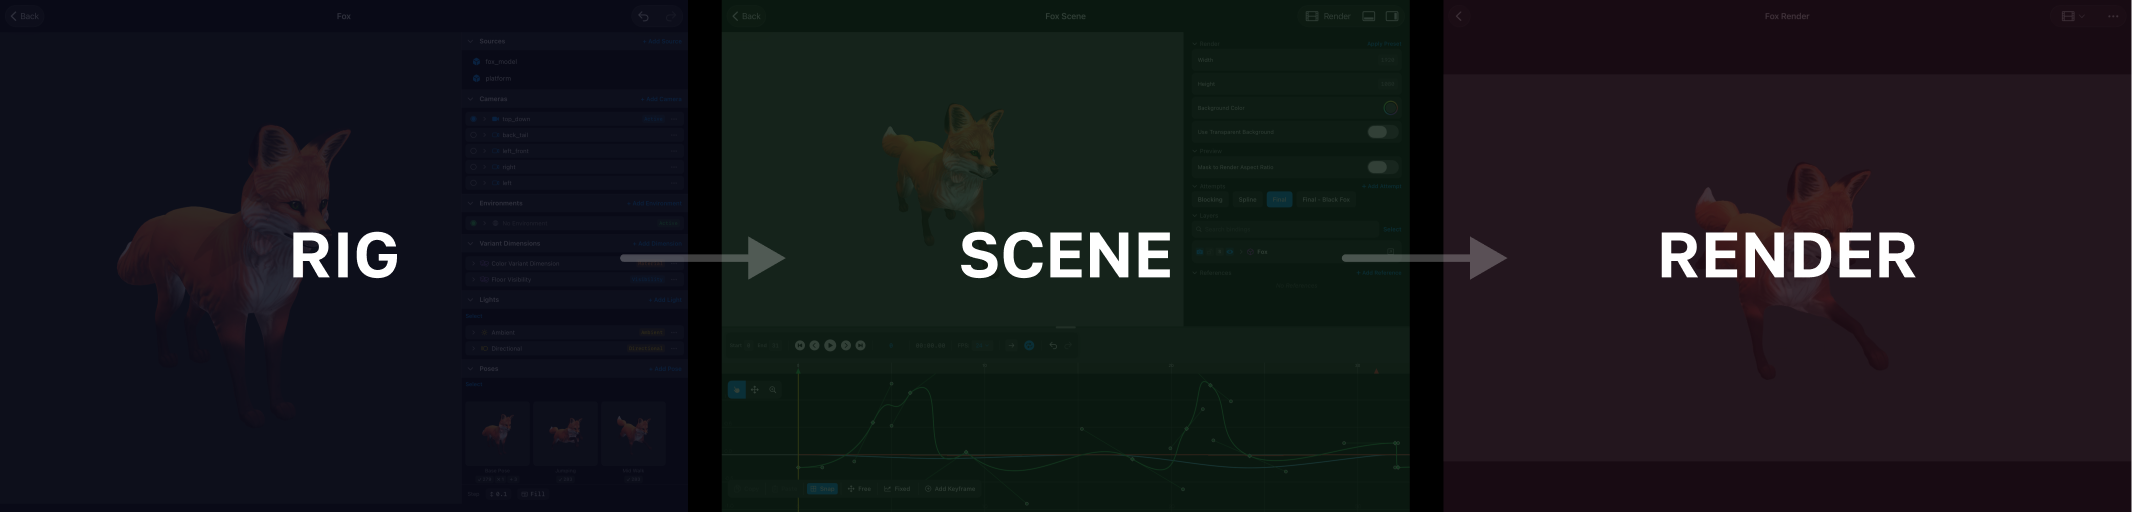Click the undo icon in timeline toolbar
2132x512 pixels.
(1052, 345)
